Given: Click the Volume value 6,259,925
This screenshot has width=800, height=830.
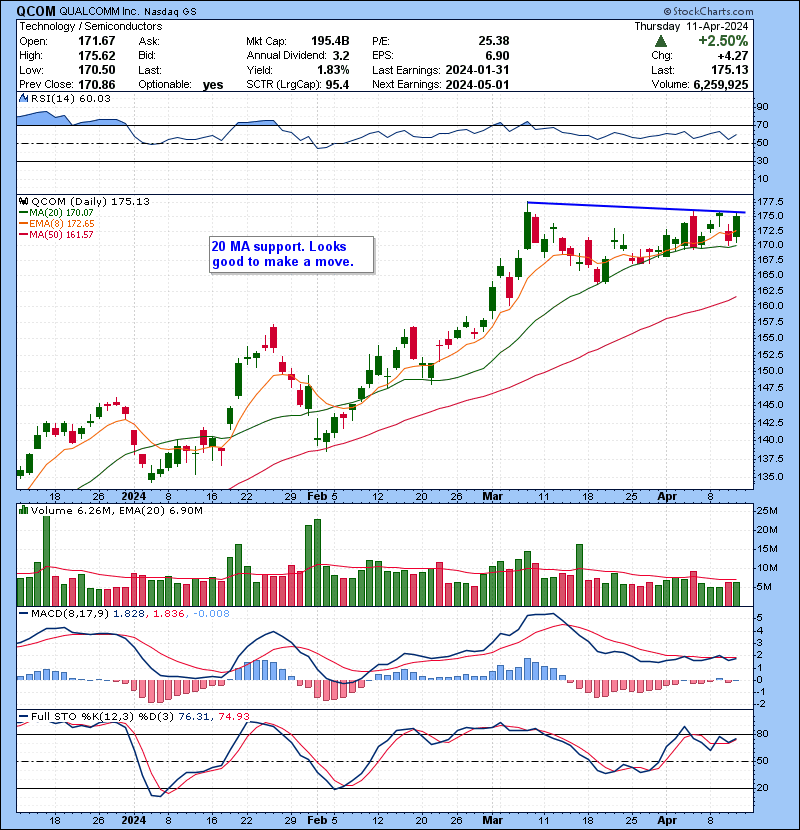Looking at the screenshot, I should (721, 85).
